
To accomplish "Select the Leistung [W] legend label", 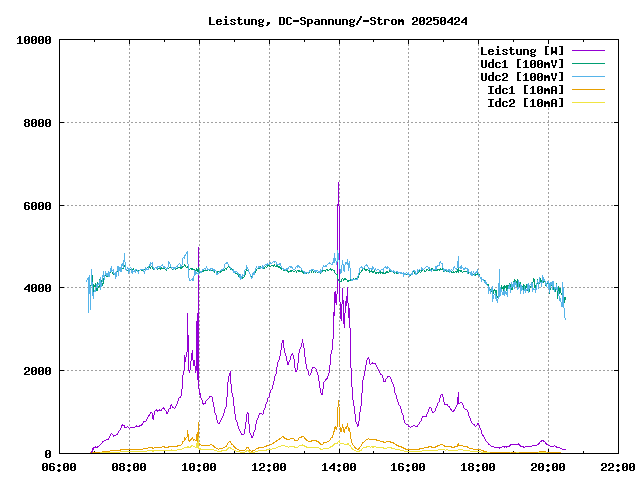I will click(x=521, y=50).
